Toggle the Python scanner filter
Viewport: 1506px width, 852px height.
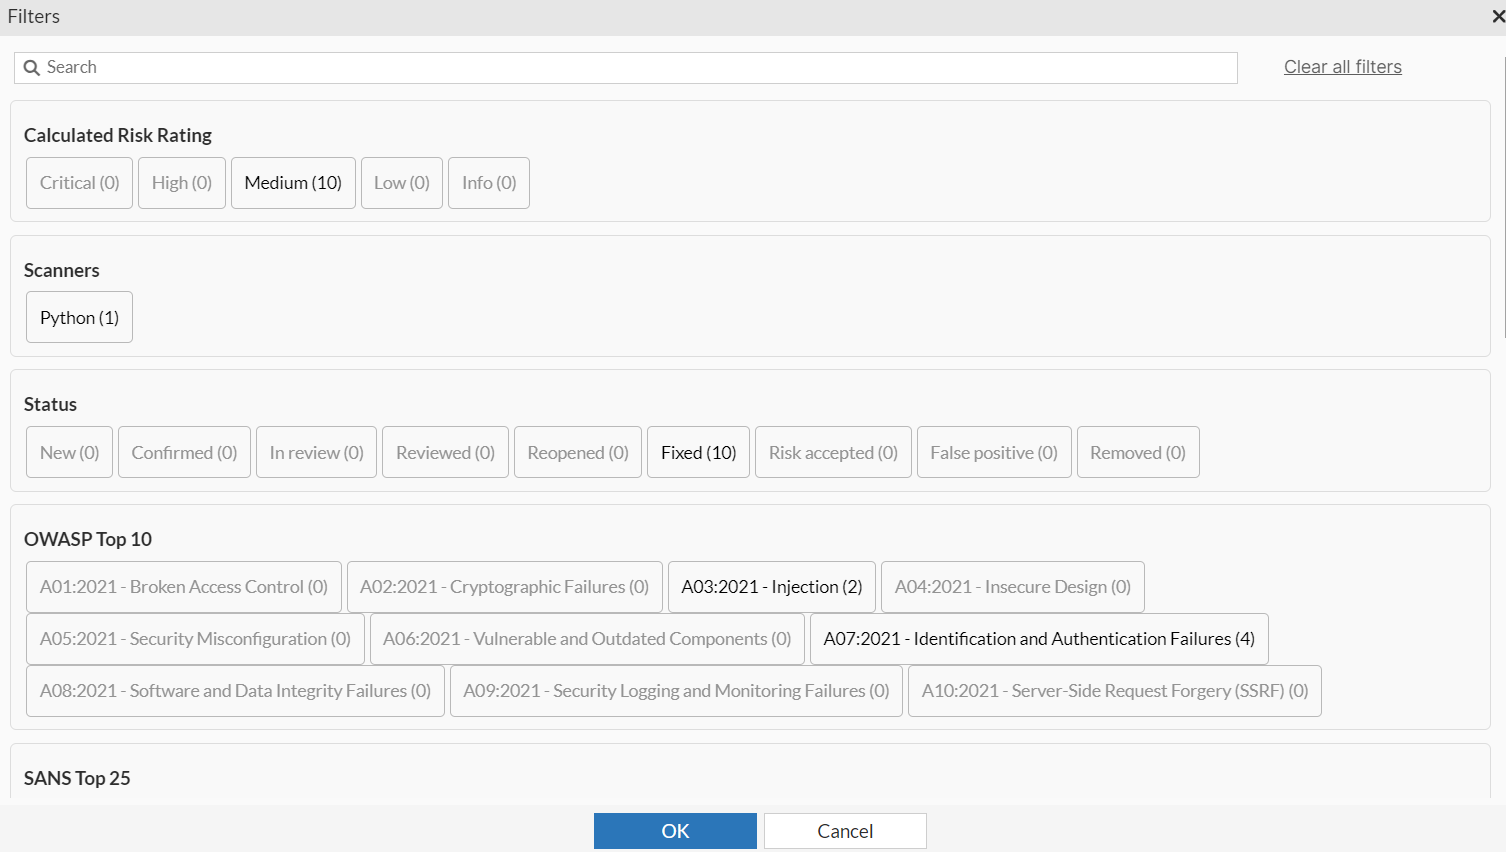point(79,317)
